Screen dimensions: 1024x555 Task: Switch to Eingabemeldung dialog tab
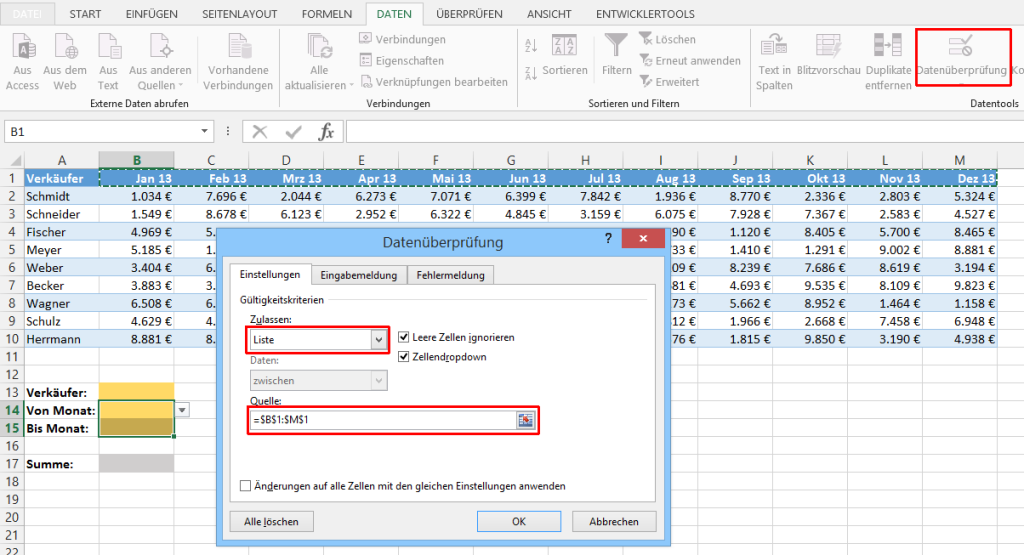point(359,275)
